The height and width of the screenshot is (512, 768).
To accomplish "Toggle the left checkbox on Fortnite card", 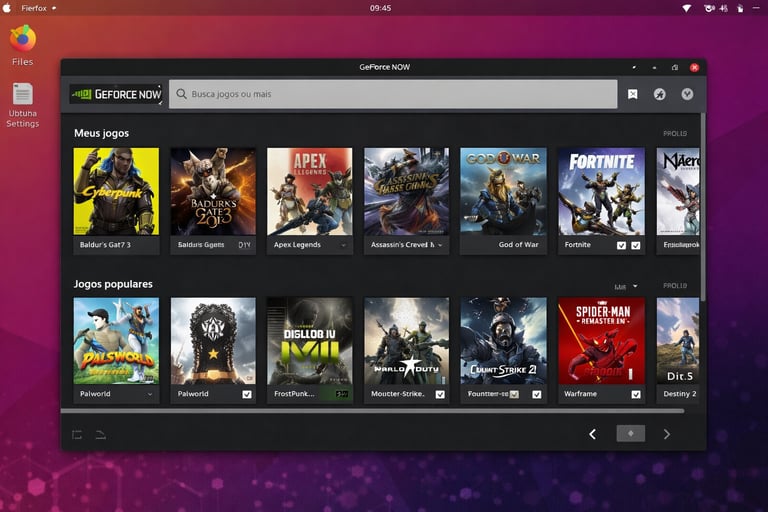I will 621,245.
